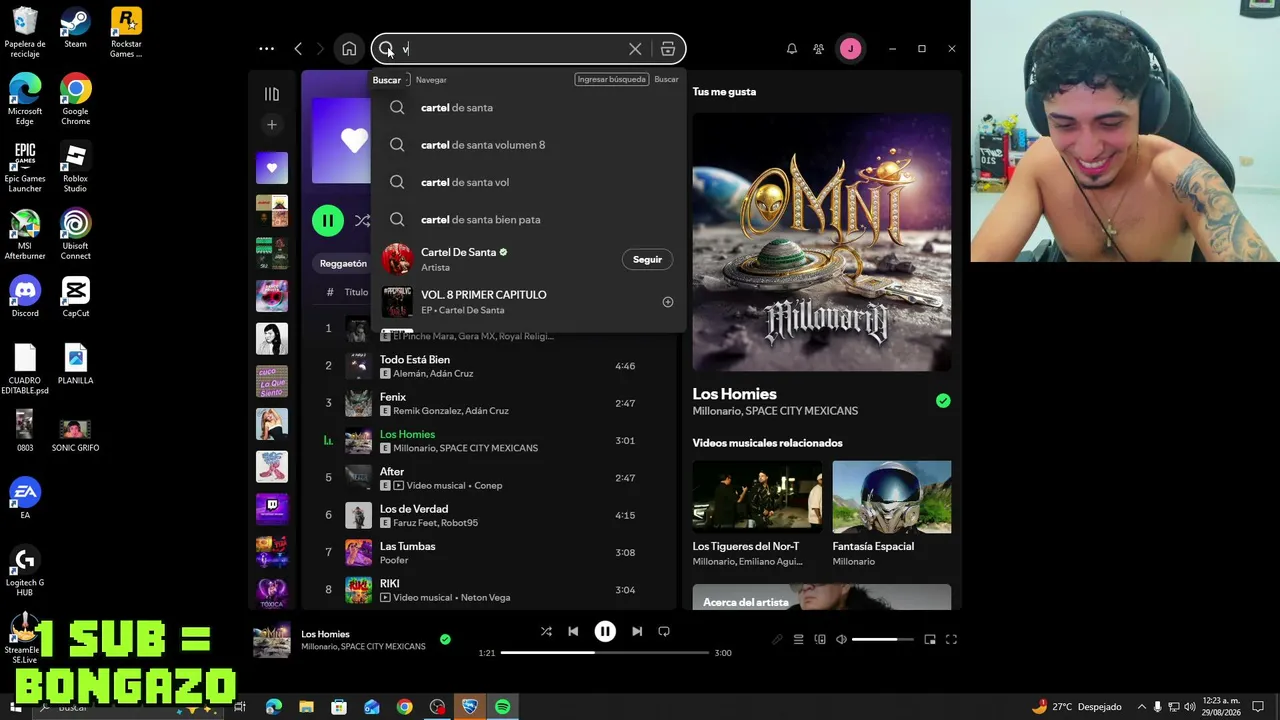The image size is (1280, 720).
Task: Open the lyrics microphone icon
Action: coord(777,639)
